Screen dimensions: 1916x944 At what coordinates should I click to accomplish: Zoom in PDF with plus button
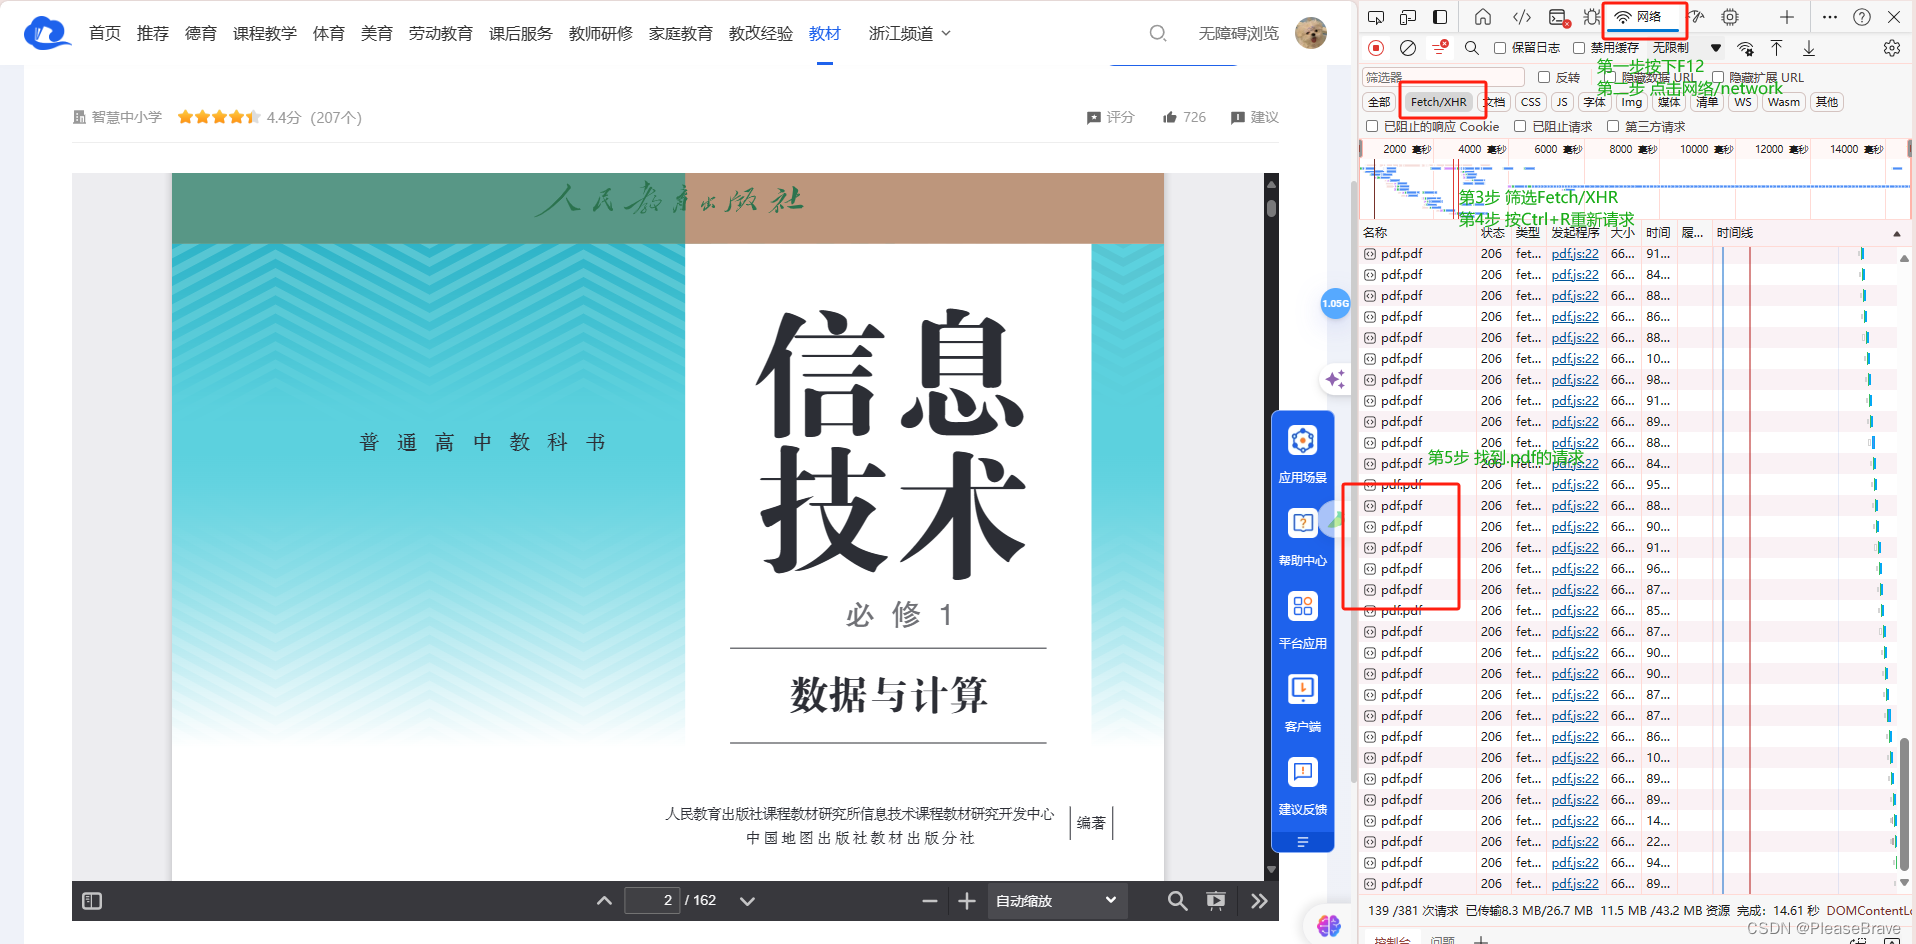pyautogui.click(x=967, y=901)
